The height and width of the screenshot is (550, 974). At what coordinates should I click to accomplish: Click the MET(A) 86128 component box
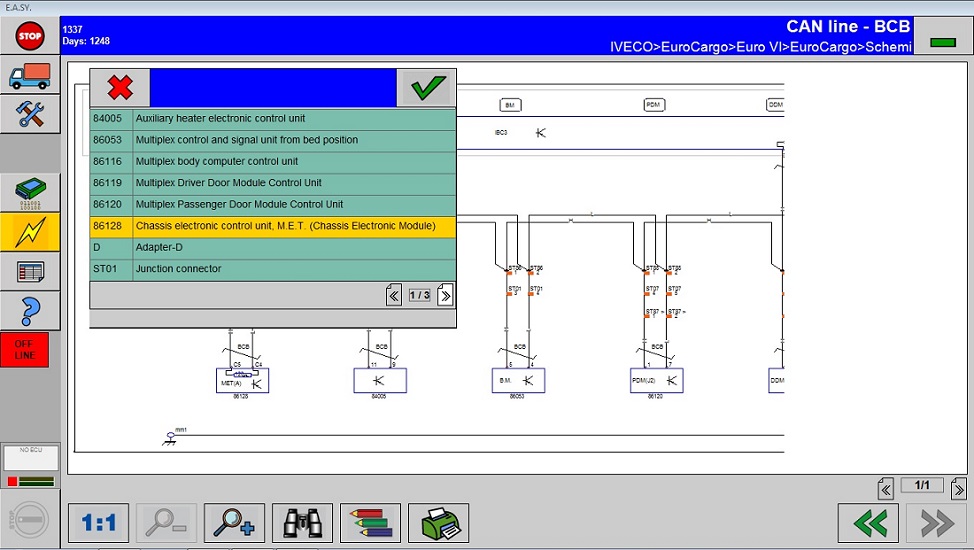click(x=242, y=380)
